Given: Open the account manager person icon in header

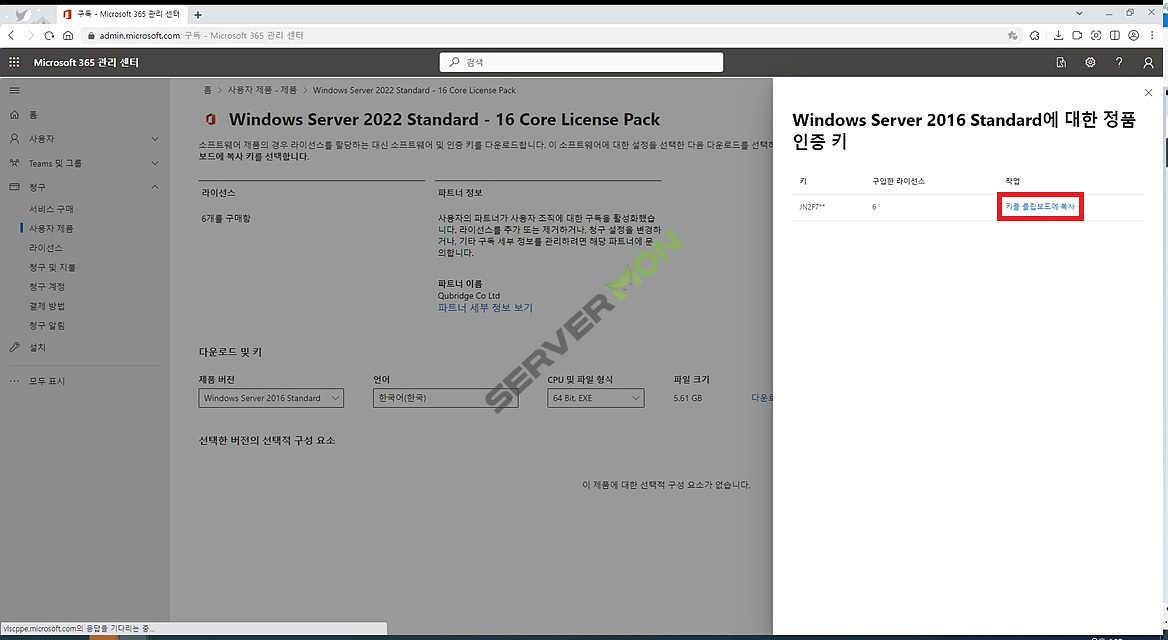Looking at the screenshot, I should (x=1148, y=63).
